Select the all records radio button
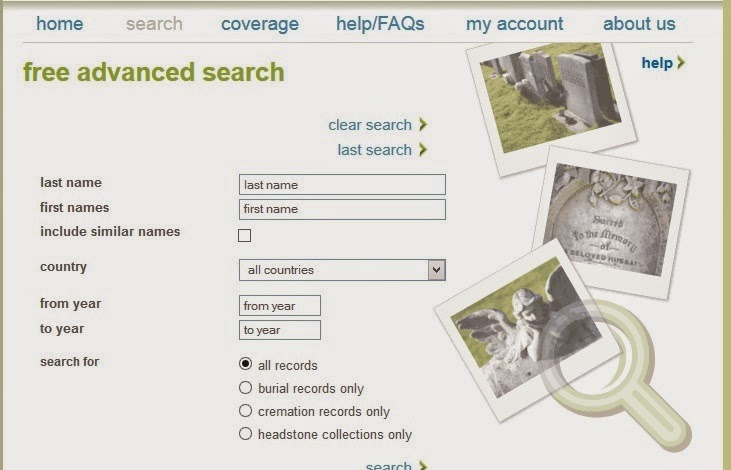 click(x=245, y=364)
